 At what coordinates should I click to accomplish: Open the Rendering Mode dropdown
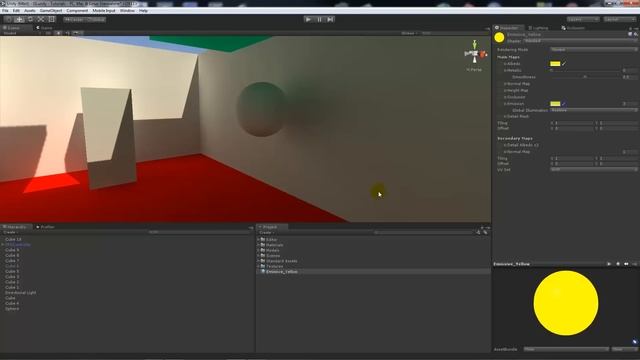pos(593,49)
